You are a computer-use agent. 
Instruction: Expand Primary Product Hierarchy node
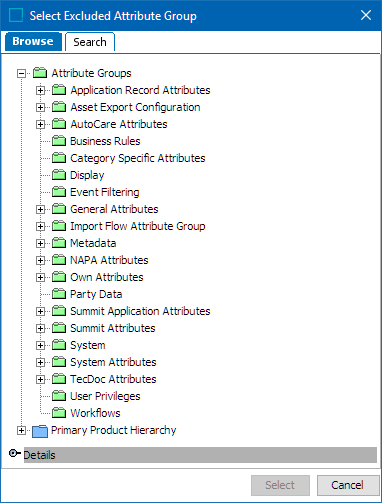[x=21, y=430]
